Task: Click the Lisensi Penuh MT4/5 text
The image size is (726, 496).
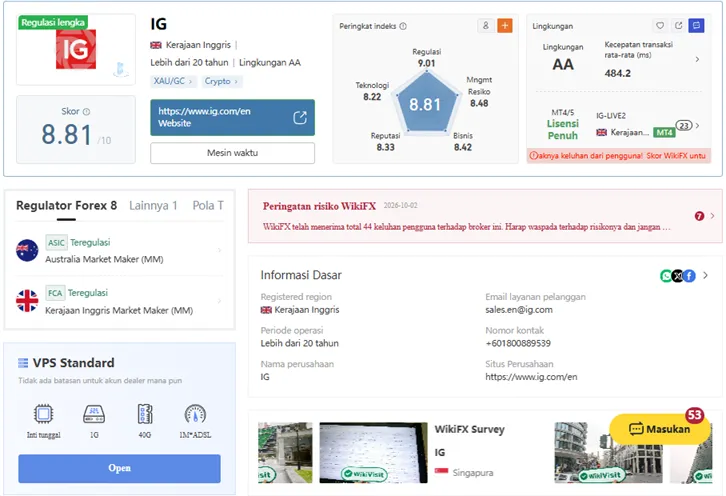Action: [x=563, y=130]
